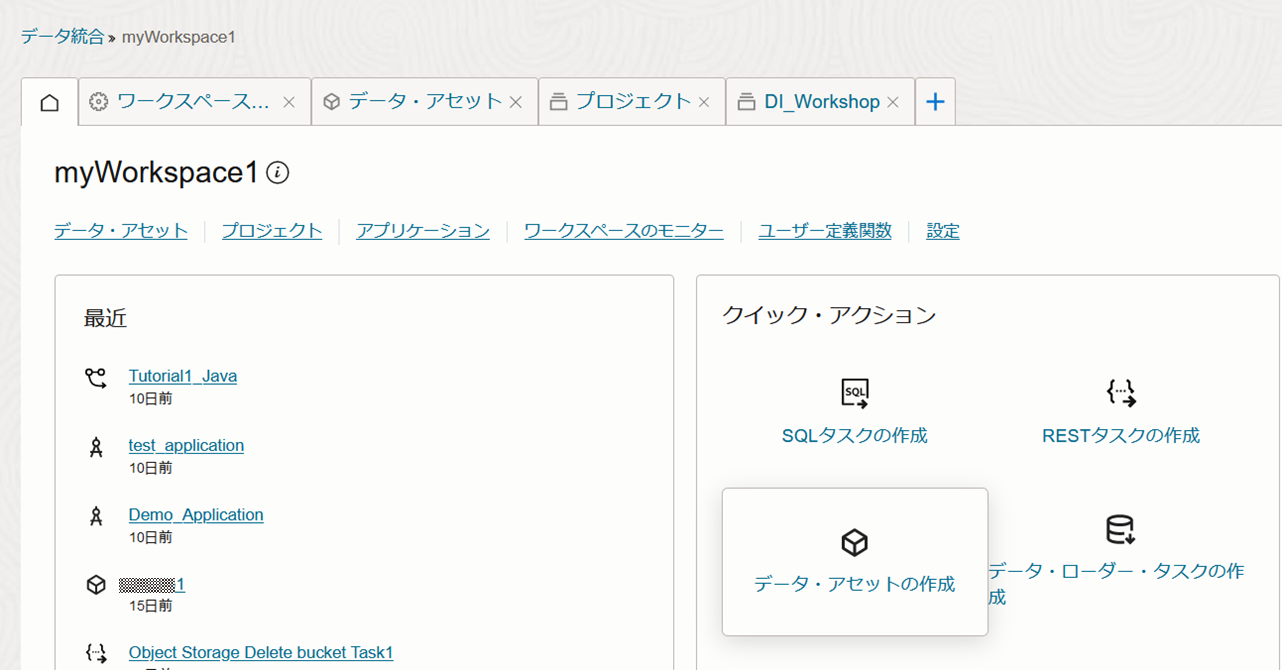Click the cube icon beside the 15日前 item
Viewport: 1282px width, 670px height.
click(x=96, y=585)
